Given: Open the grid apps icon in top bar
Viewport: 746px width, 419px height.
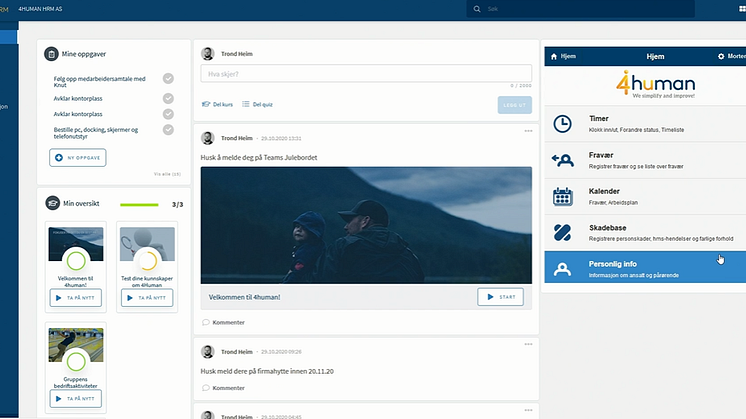Looking at the screenshot, I should 742,9.
